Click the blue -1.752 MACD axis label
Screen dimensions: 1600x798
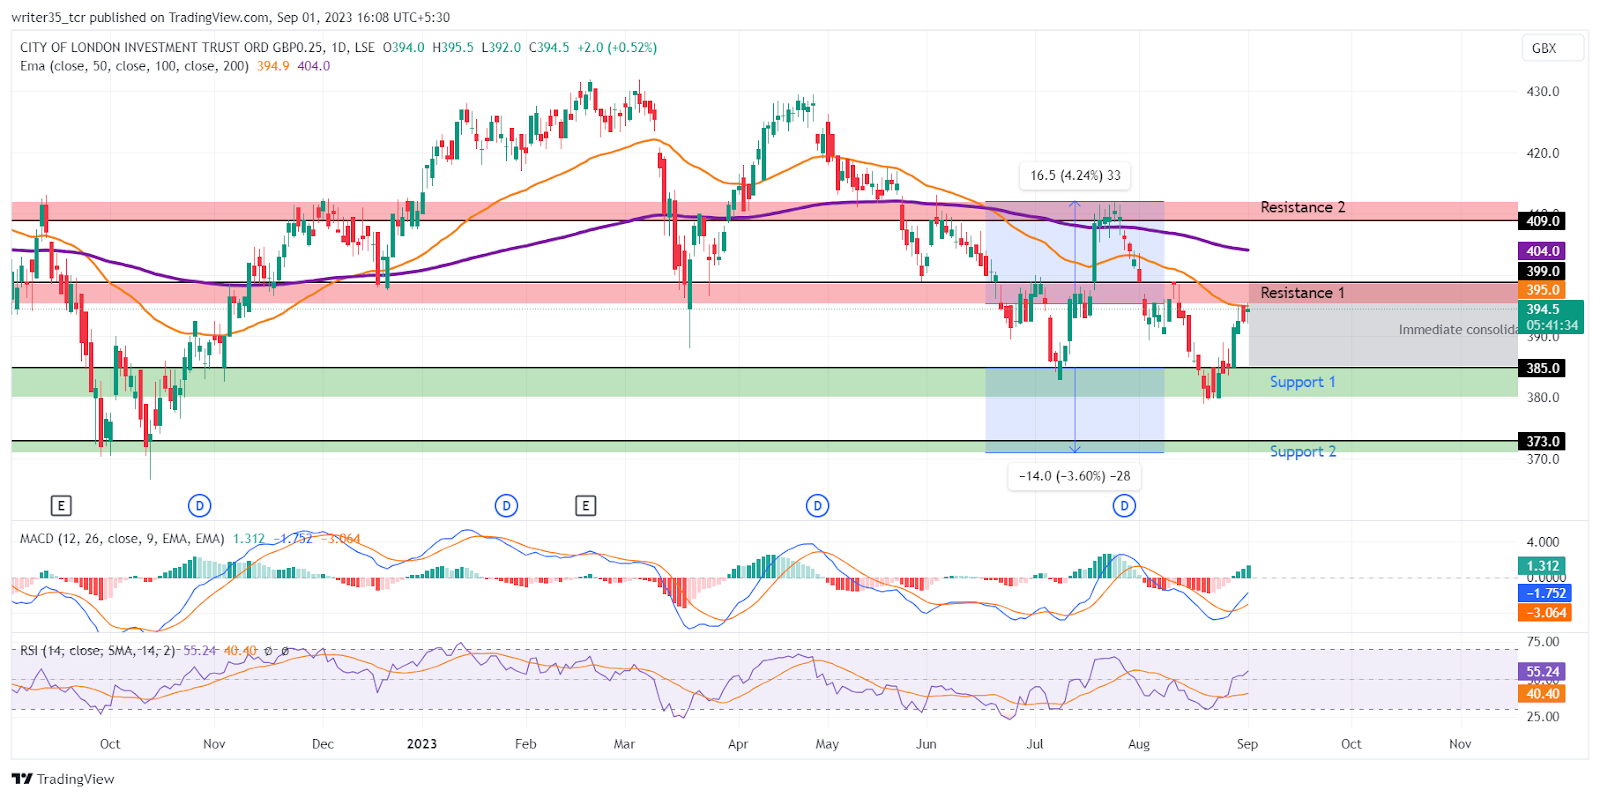point(1545,593)
